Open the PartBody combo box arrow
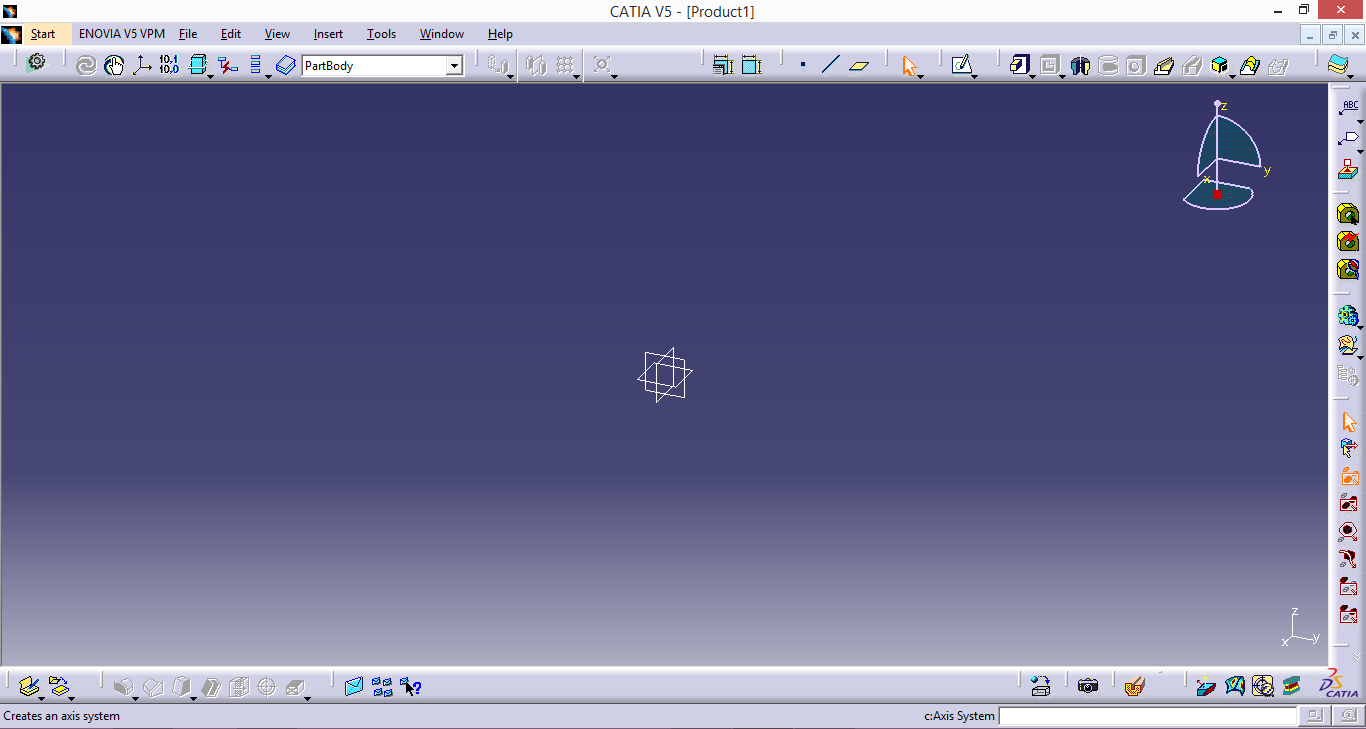This screenshot has height=729, width=1366. click(x=454, y=66)
